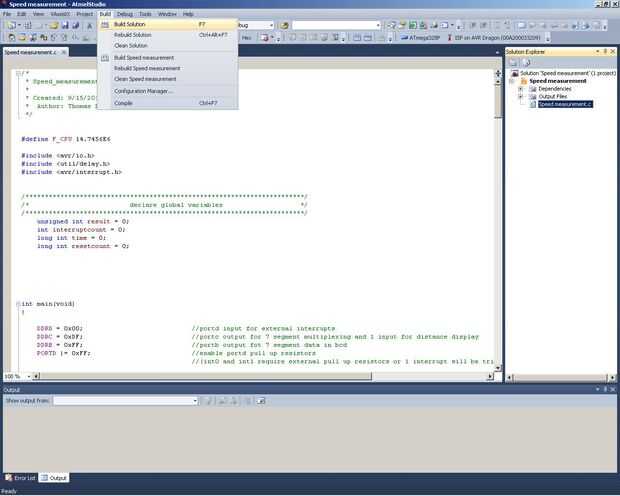The width and height of the screenshot is (620, 496).
Task: Click the empty find combo box field
Action: pos(334,25)
